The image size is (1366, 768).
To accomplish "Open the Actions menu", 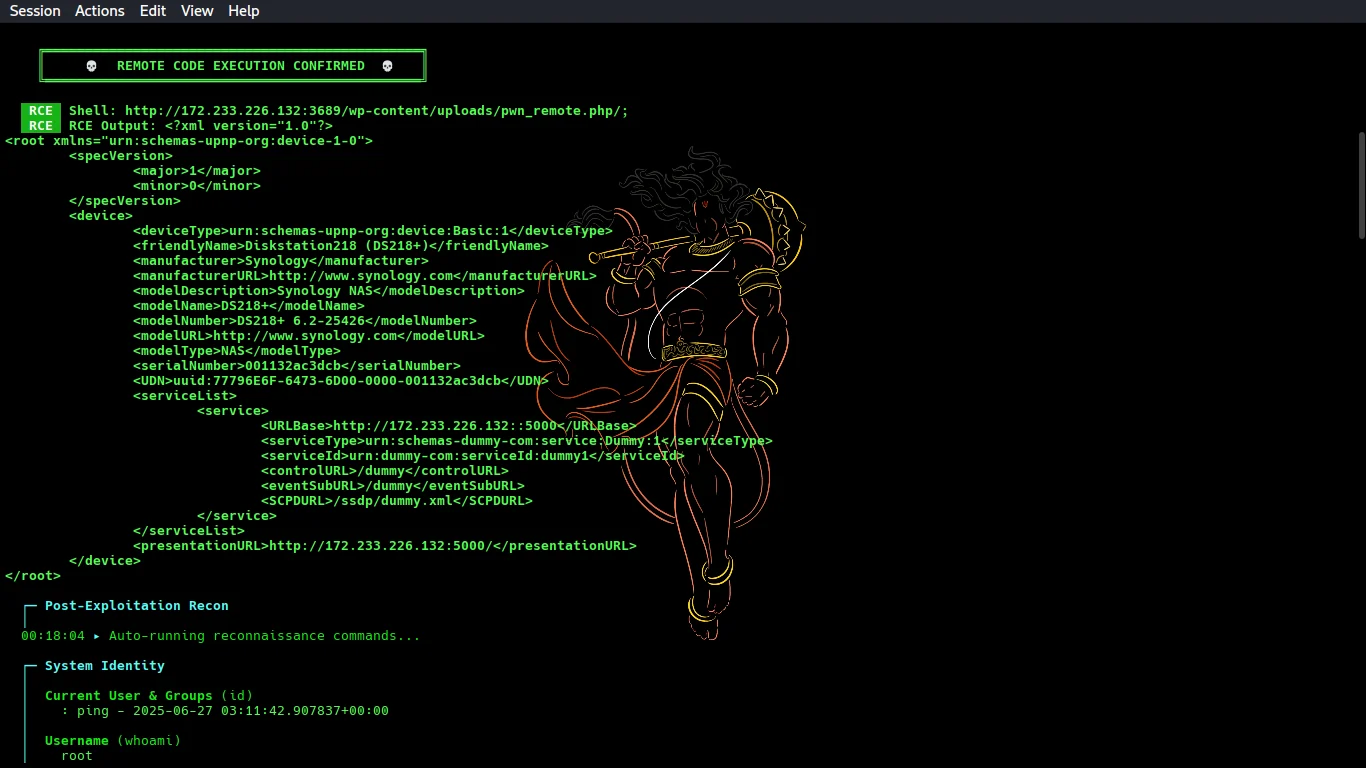I will click(x=100, y=11).
